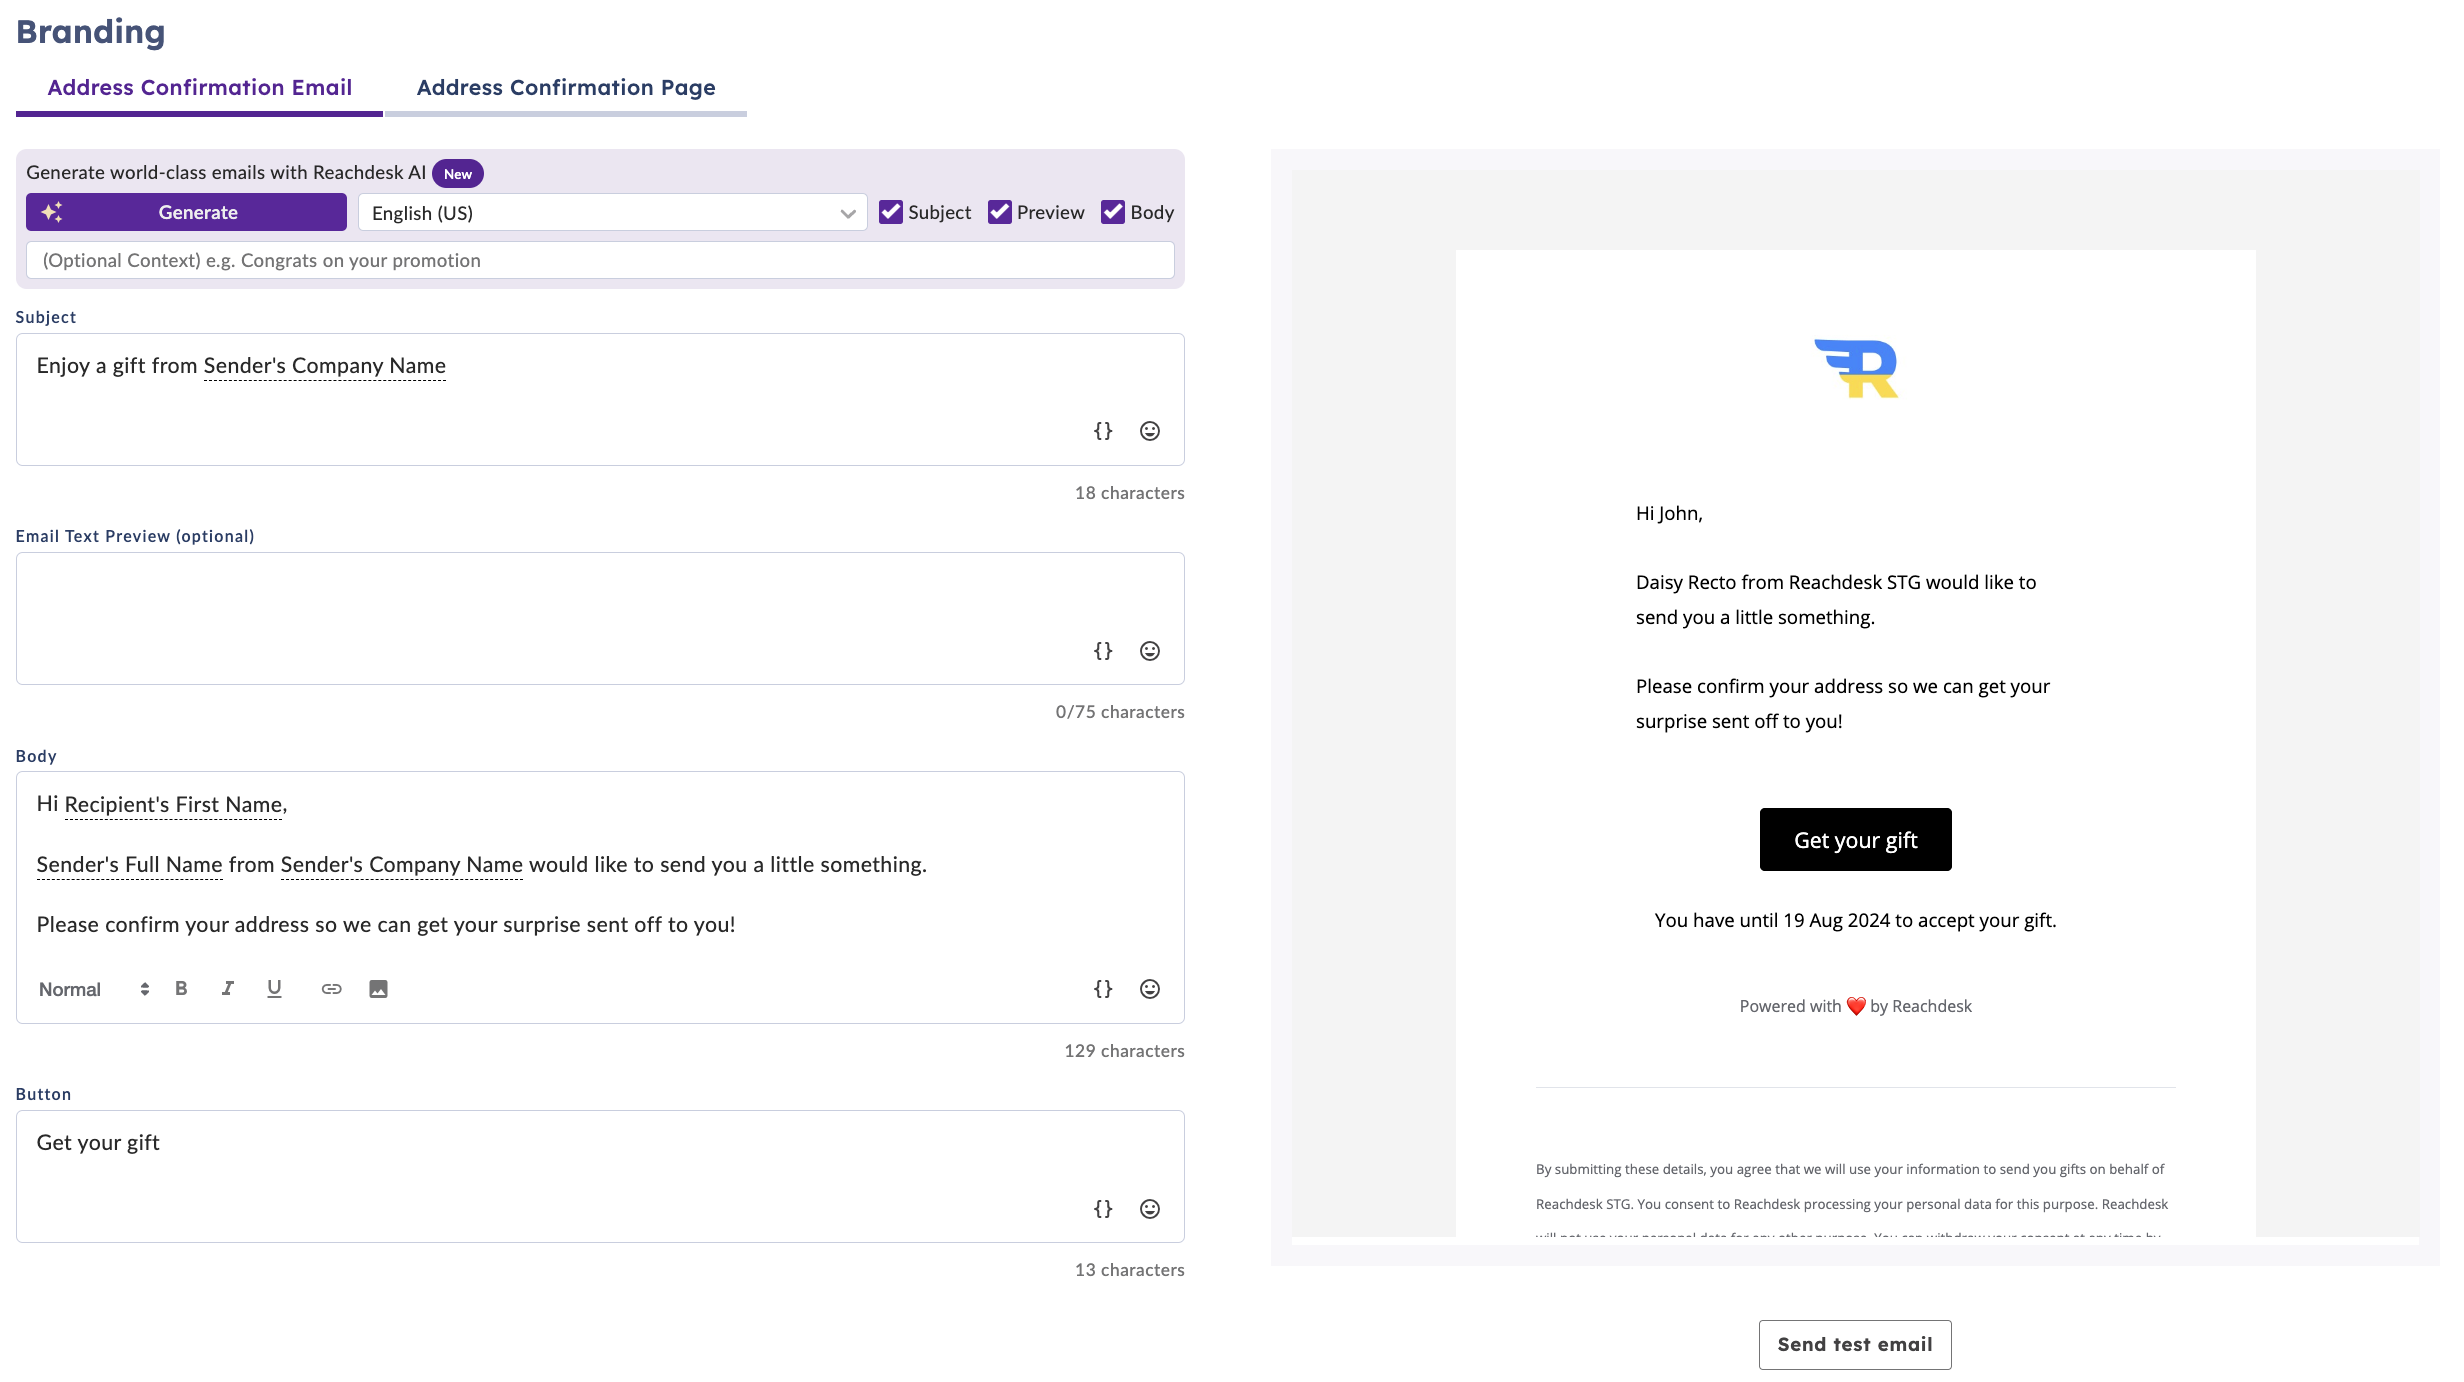Open emoji picker in Button field
The width and height of the screenshot is (2464, 1382).
point(1150,1209)
